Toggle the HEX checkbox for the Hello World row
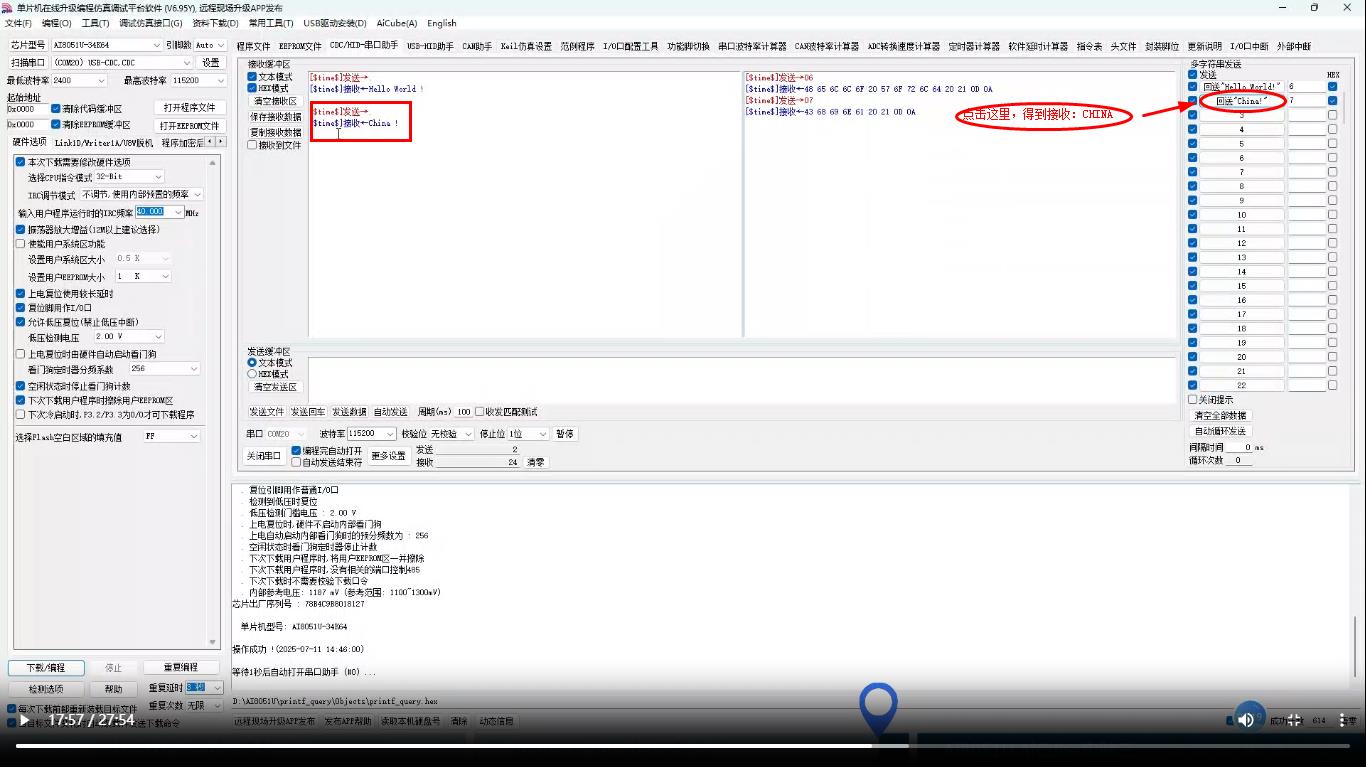This screenshot has height=767, width=1366. 1332,87
